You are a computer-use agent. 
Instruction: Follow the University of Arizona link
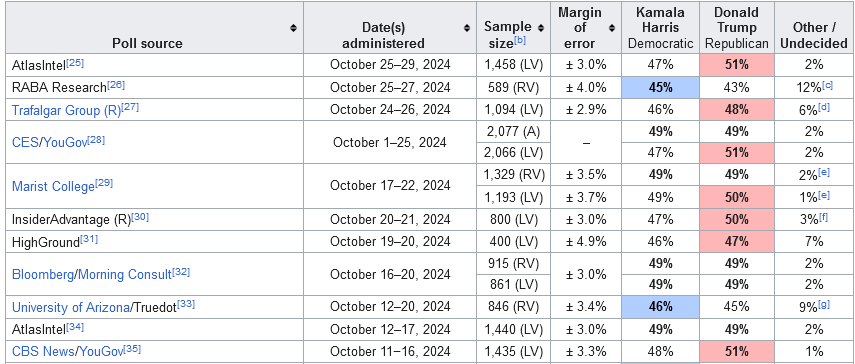pyautogui.click(x=71, y=307)
